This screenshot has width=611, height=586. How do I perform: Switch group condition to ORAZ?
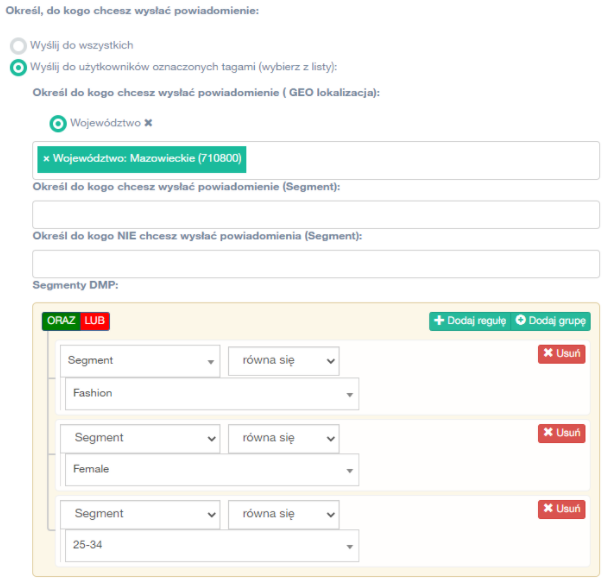[61, 321]
